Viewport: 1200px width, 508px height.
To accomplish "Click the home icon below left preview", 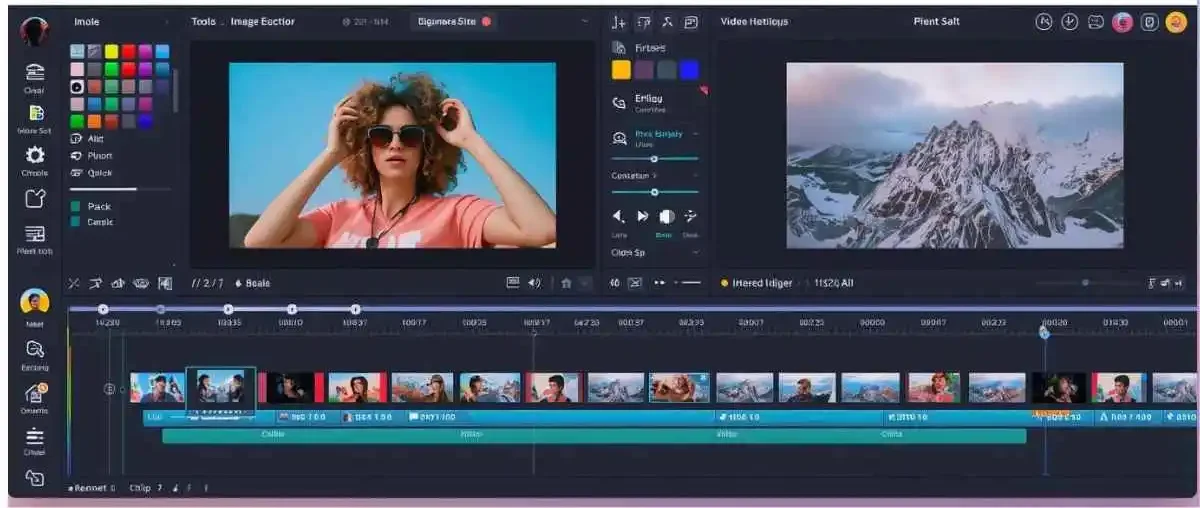I will click(x=566, y=284).
